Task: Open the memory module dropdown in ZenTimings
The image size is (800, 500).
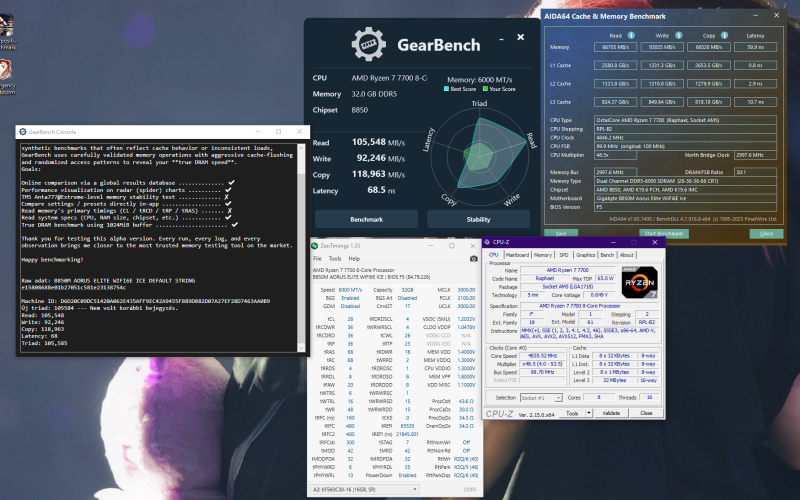Action: coord(365,489)
